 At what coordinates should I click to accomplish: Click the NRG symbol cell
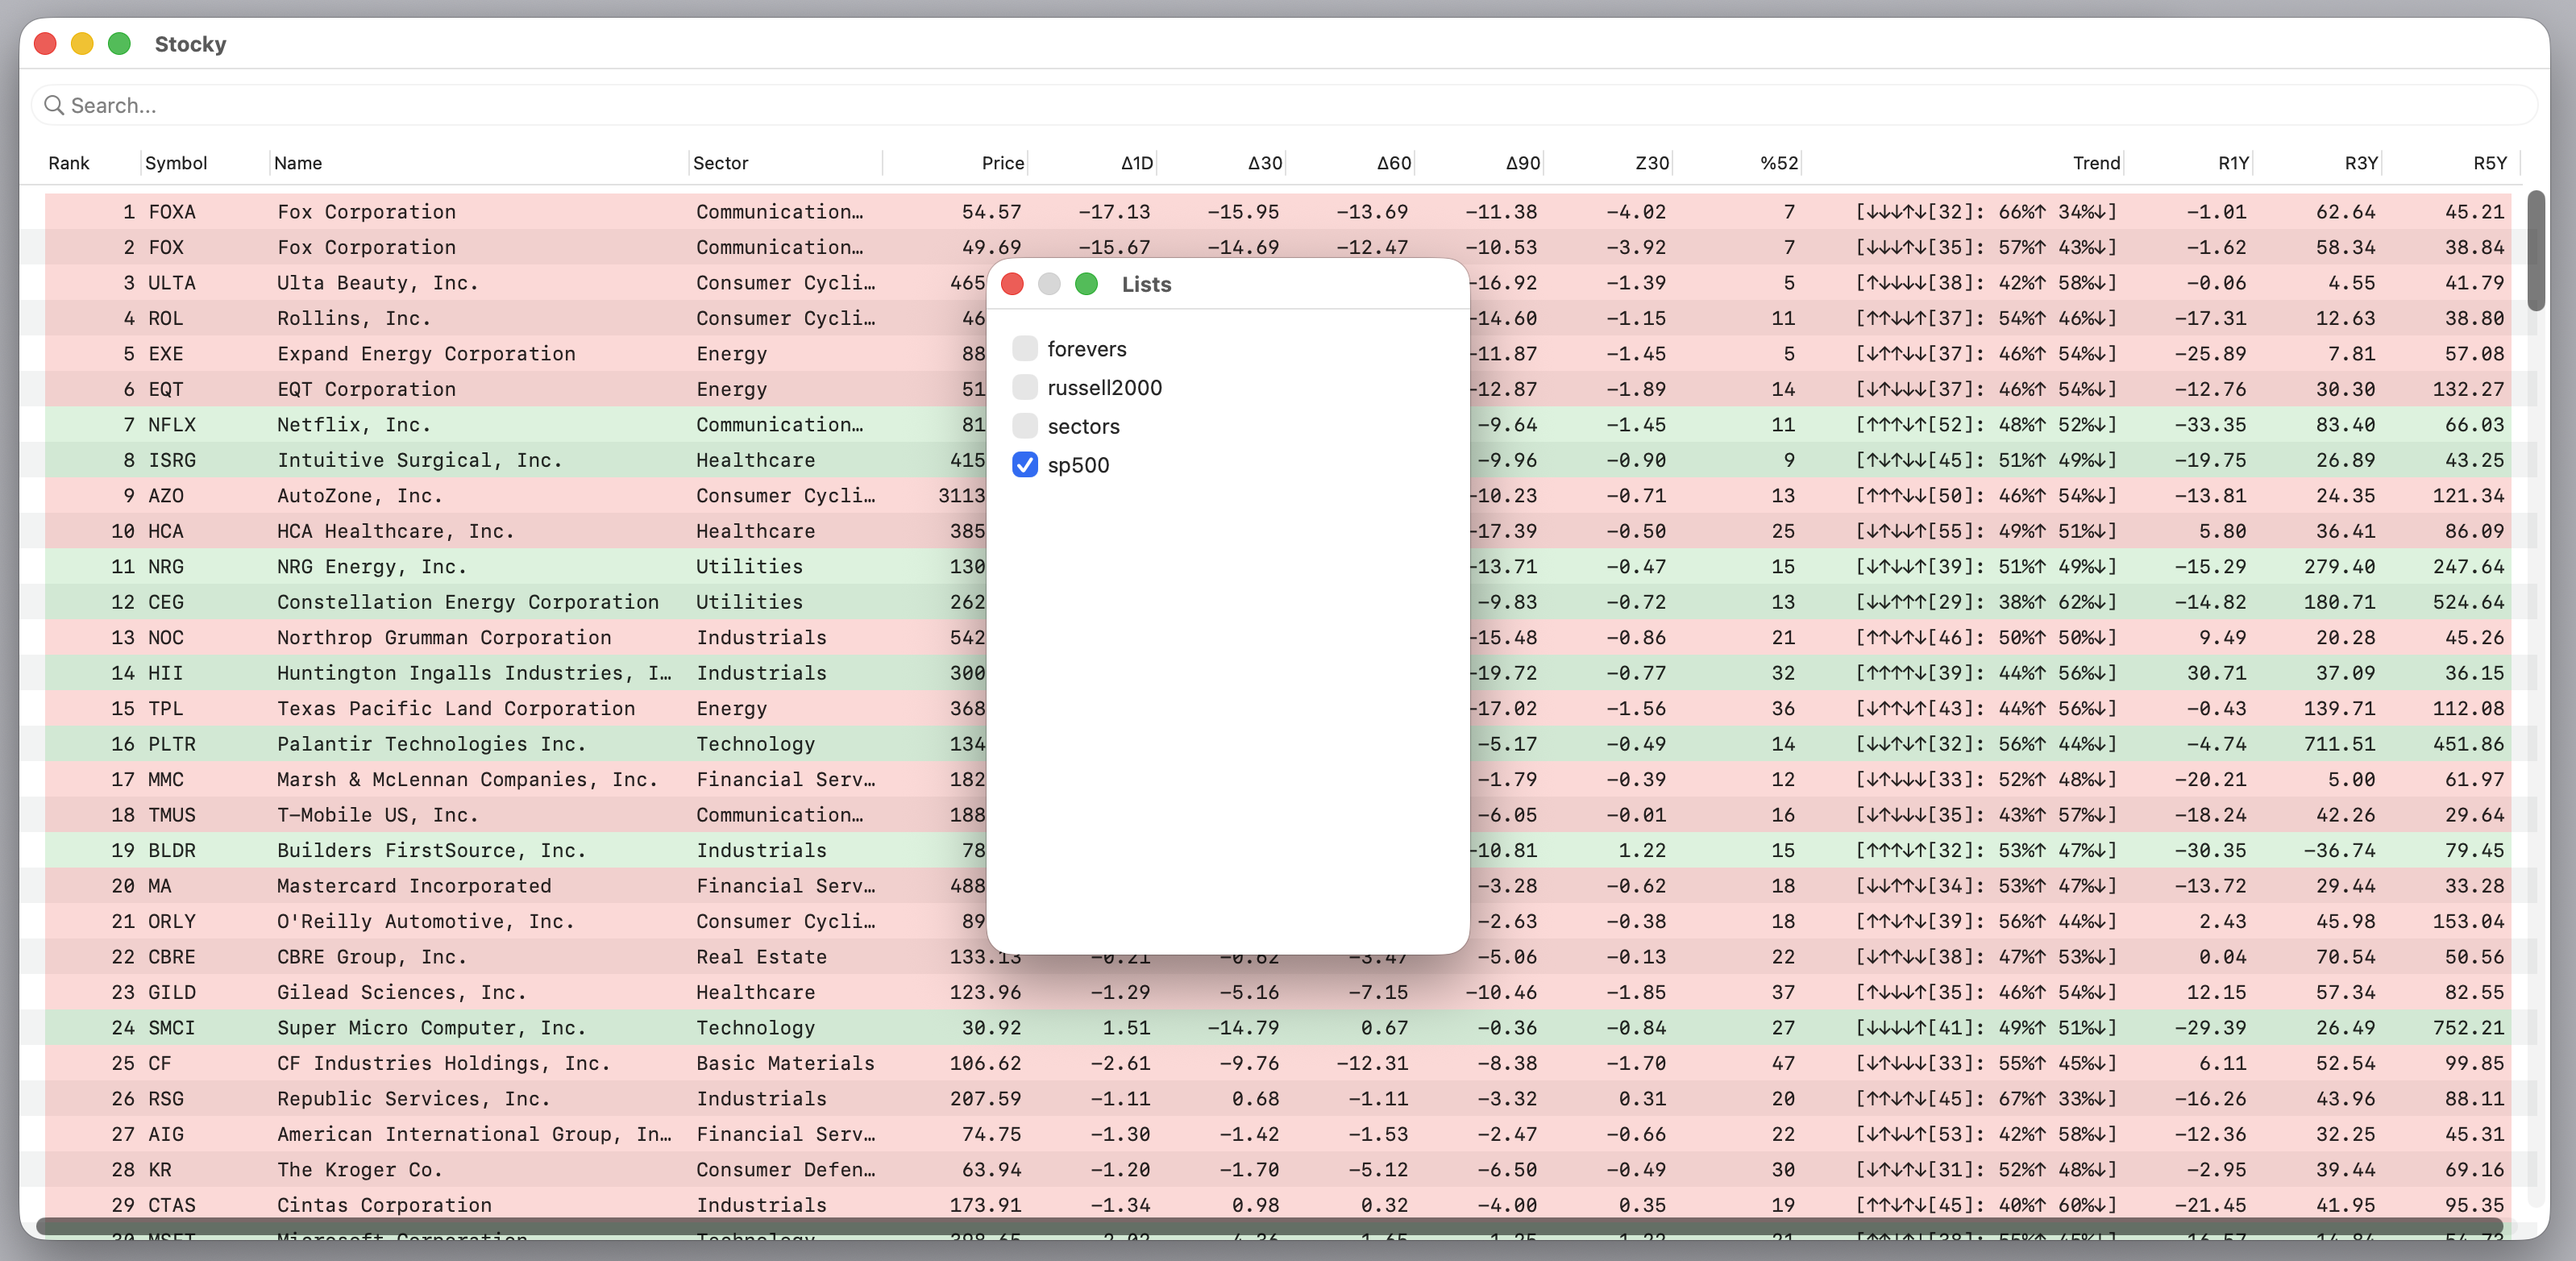tap(166, 567)
